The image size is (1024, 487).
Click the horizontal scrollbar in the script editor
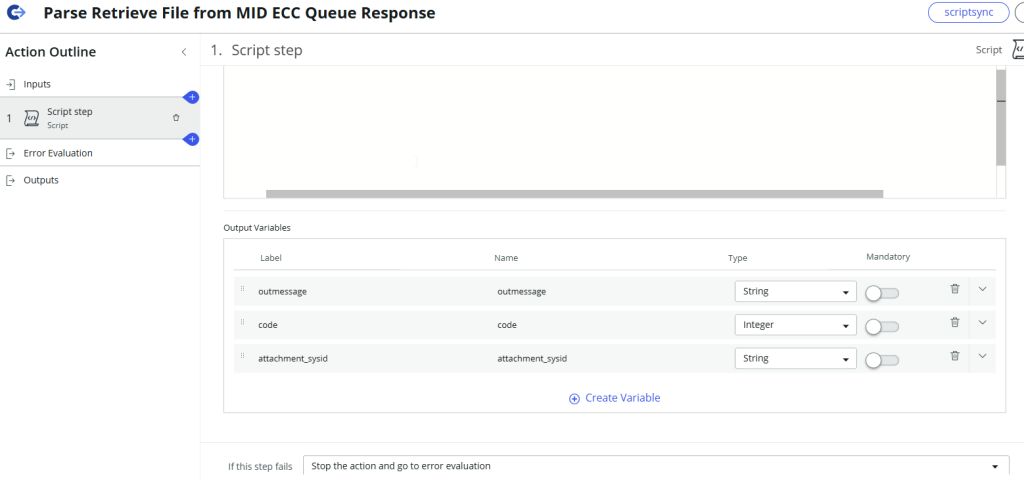[x=574, y=194]
